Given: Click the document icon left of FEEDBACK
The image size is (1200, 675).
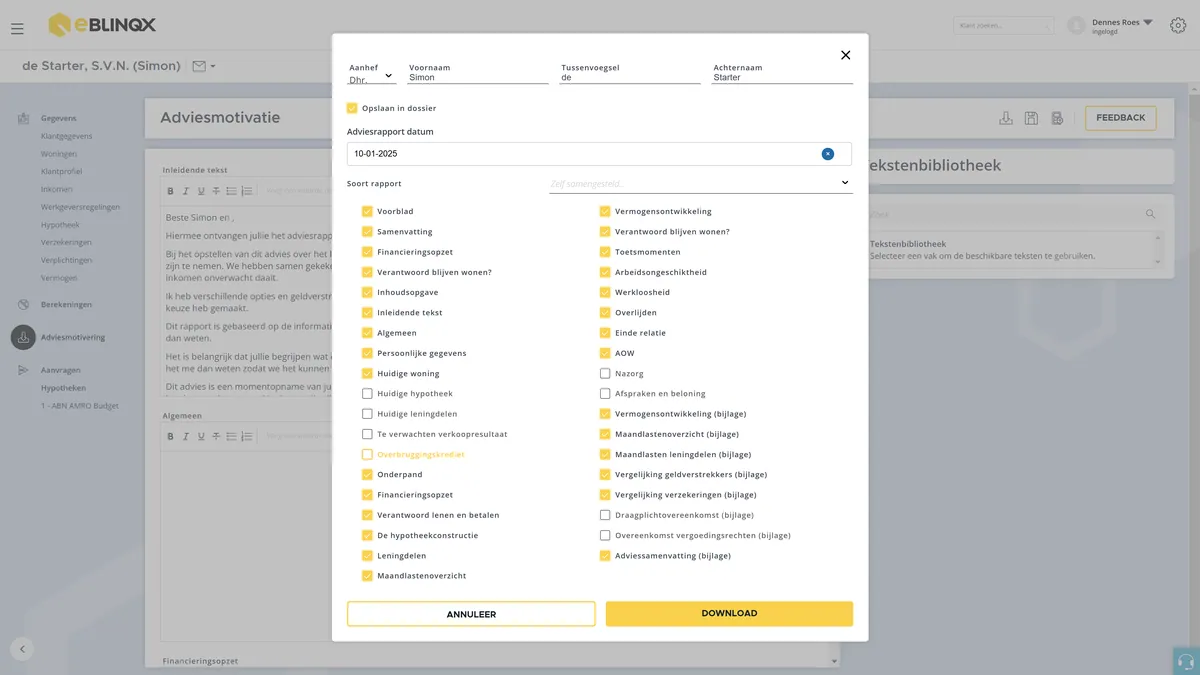Looking at the screenshot, I should [x=1057, y=118].
